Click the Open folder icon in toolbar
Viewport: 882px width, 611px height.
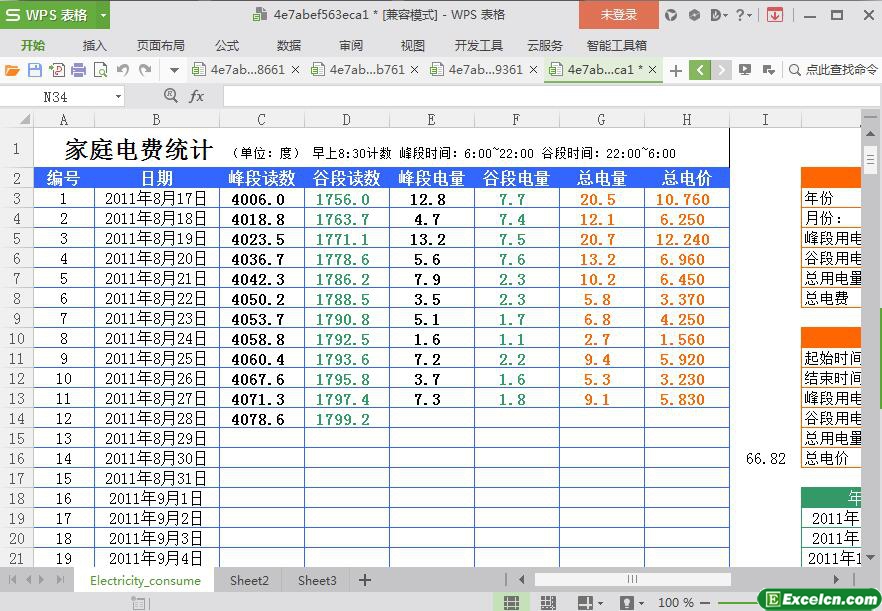point(12,70)
